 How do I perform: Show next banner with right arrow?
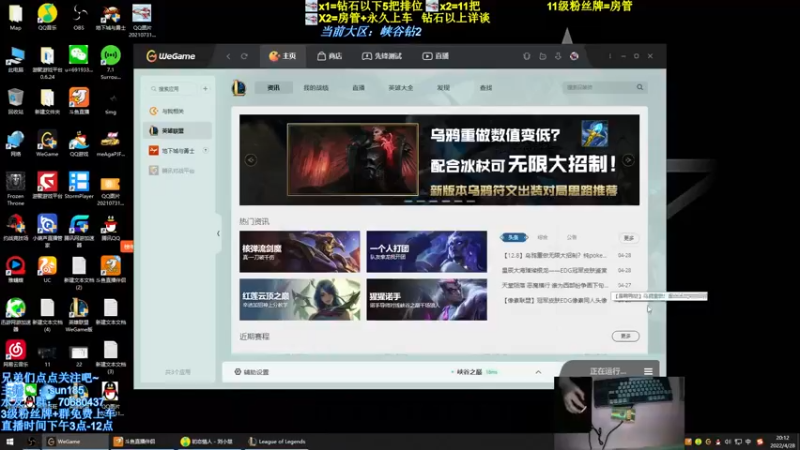coord(628,160)
